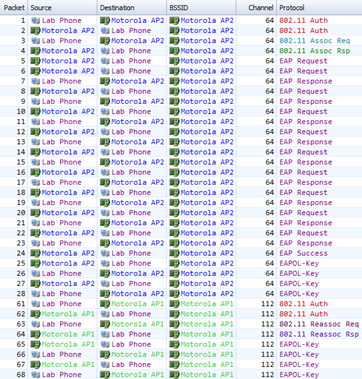Select the EAP Success protocol cell
This screenshot has width=362, height=379.
pyautogui.click(x=303, y=253)
